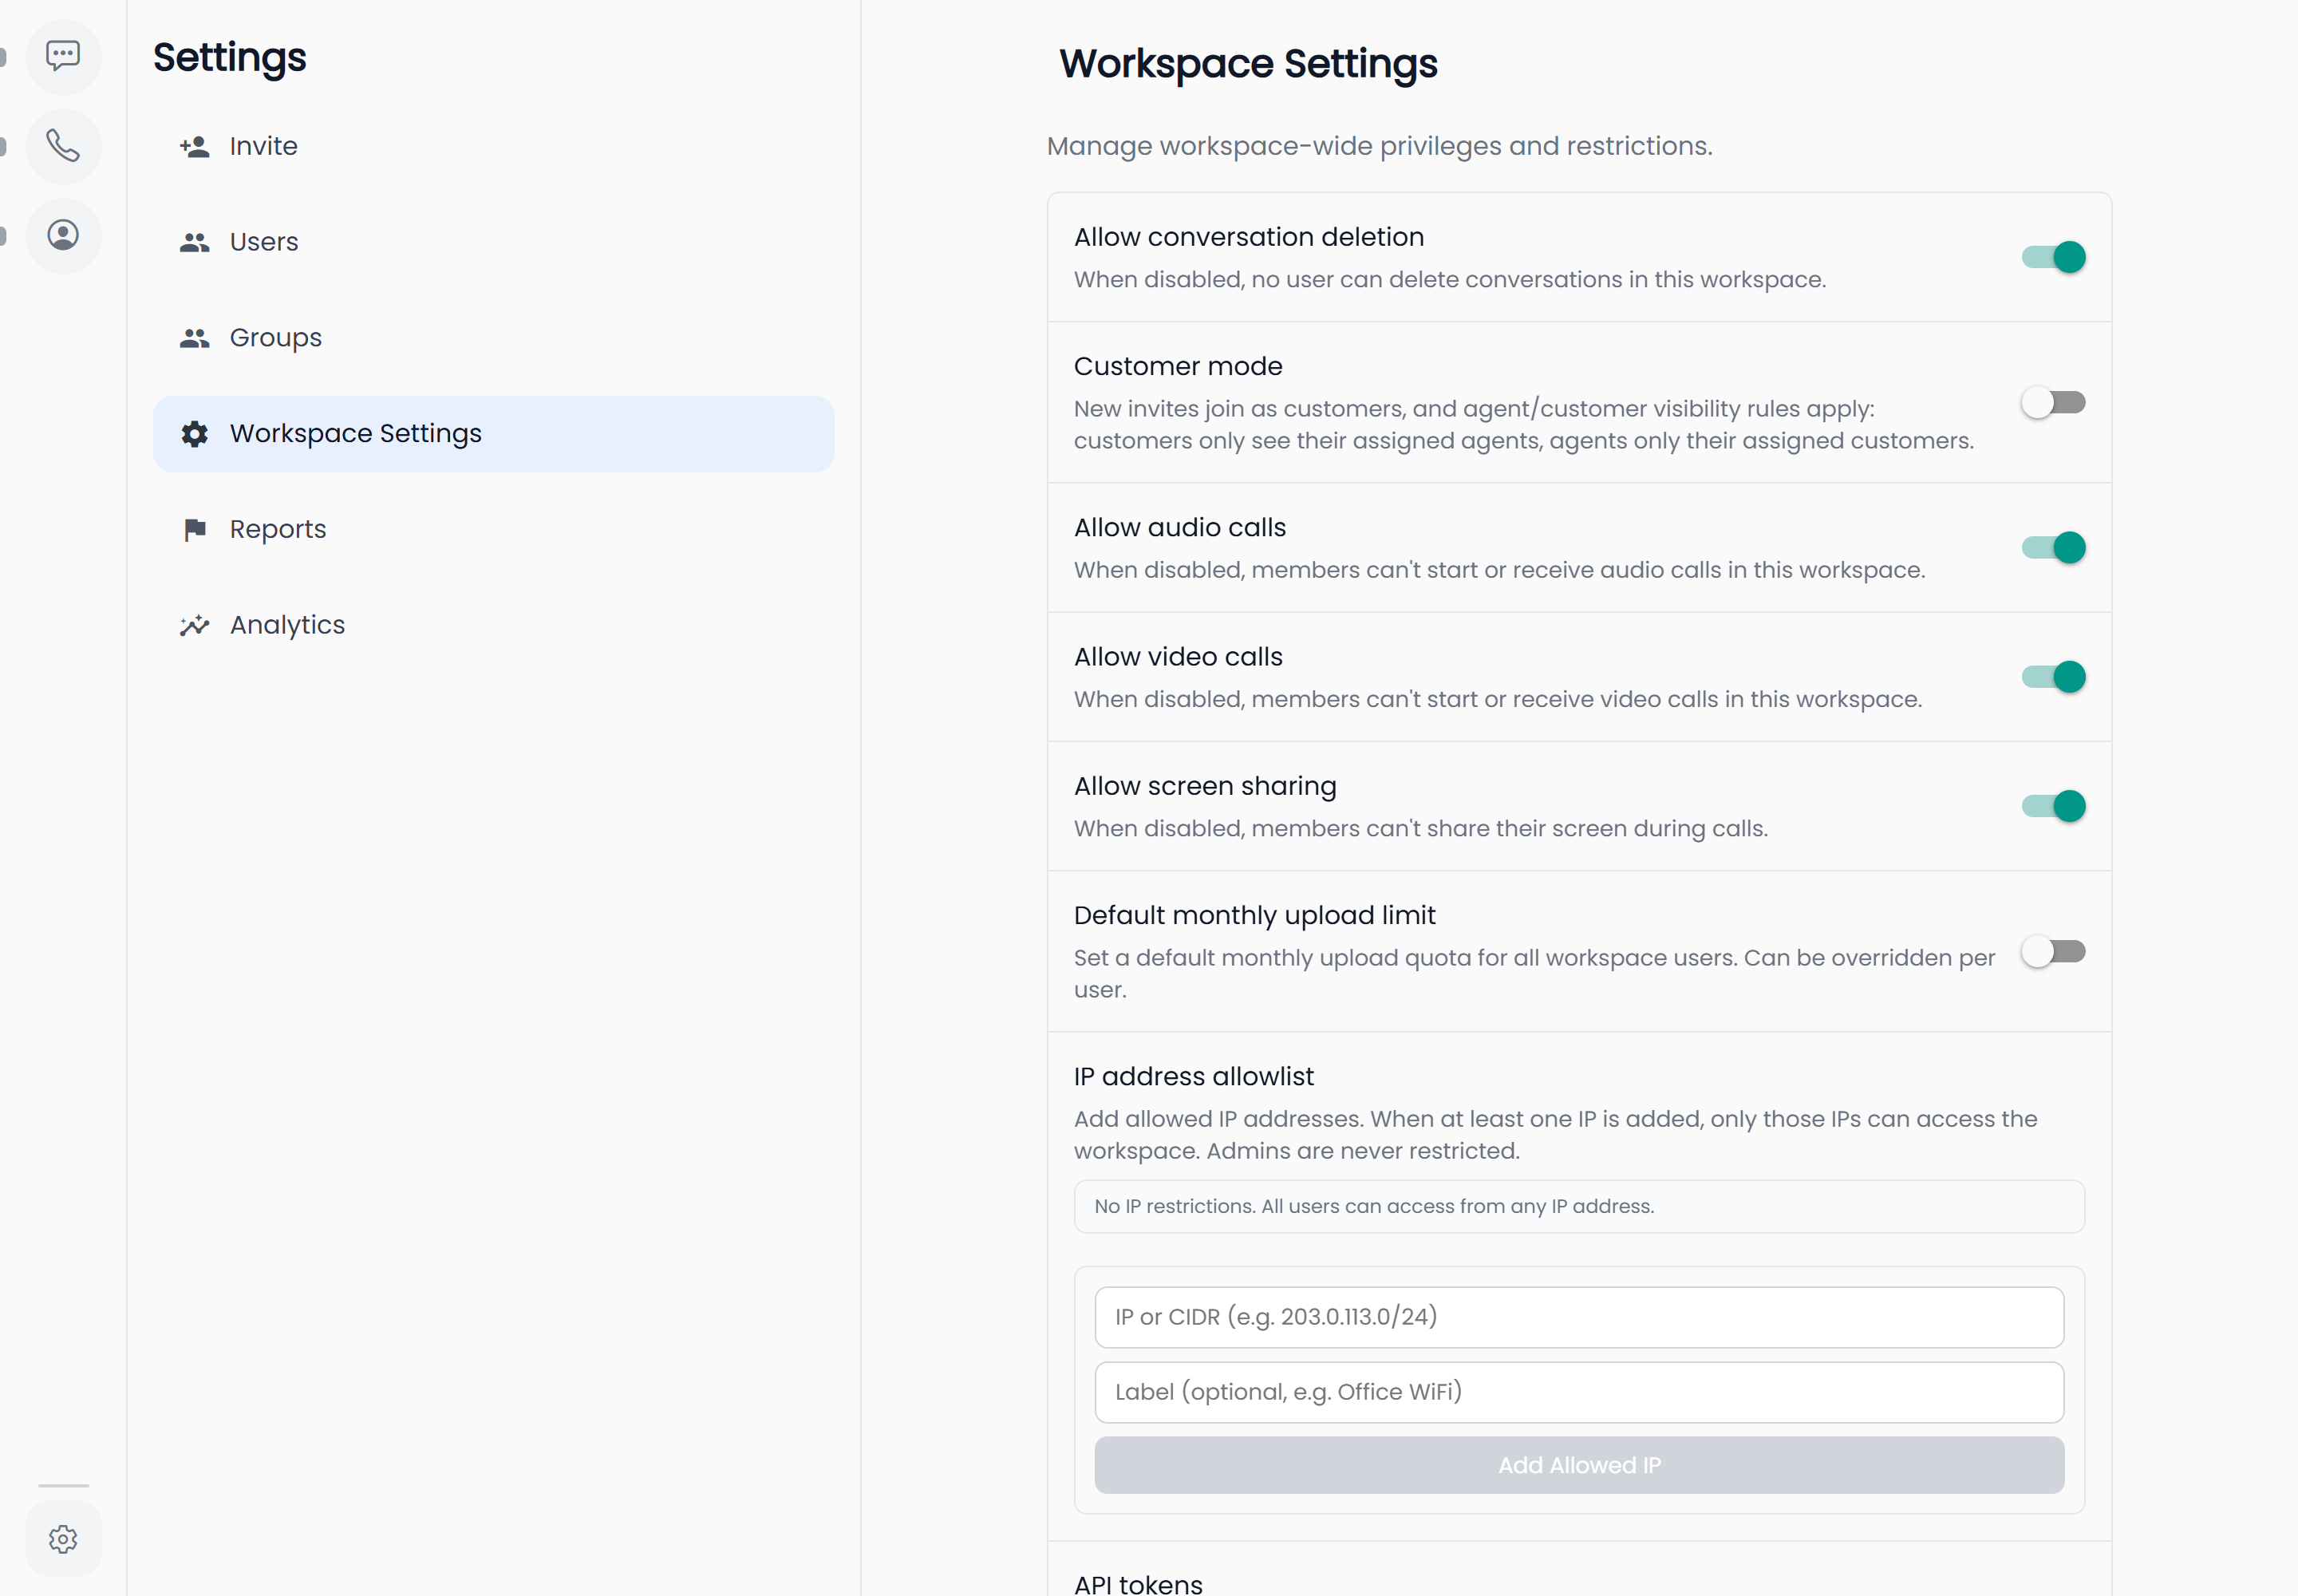This screenshot has width=2298, height=1596.
Task: Click the Allow screen sharing title
Action: click(x=1205, y=787)
